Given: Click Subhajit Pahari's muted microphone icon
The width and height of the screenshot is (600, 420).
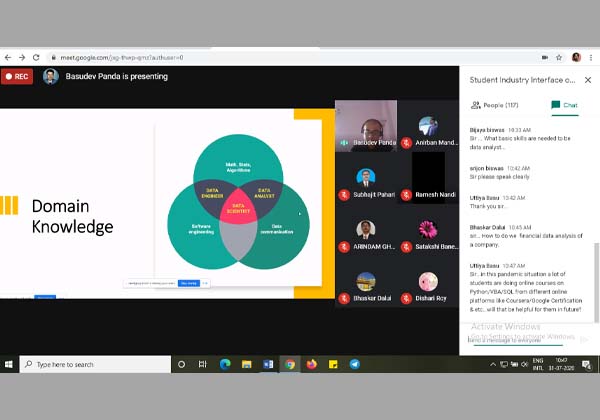Looking at the screenshot, I should click(344, 193).
